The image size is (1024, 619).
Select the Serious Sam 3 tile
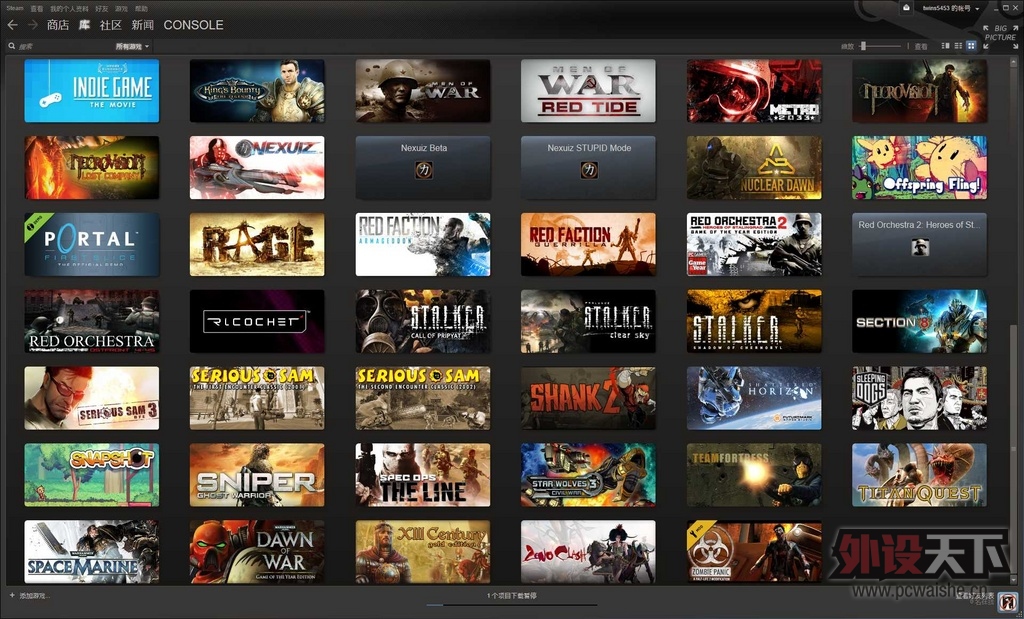click(92, 398)
